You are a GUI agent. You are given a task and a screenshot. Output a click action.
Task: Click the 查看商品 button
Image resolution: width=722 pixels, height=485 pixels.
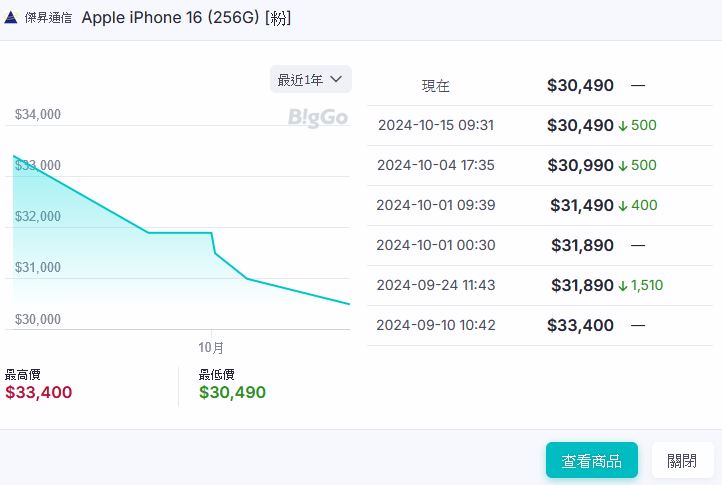tap(591, 461)
